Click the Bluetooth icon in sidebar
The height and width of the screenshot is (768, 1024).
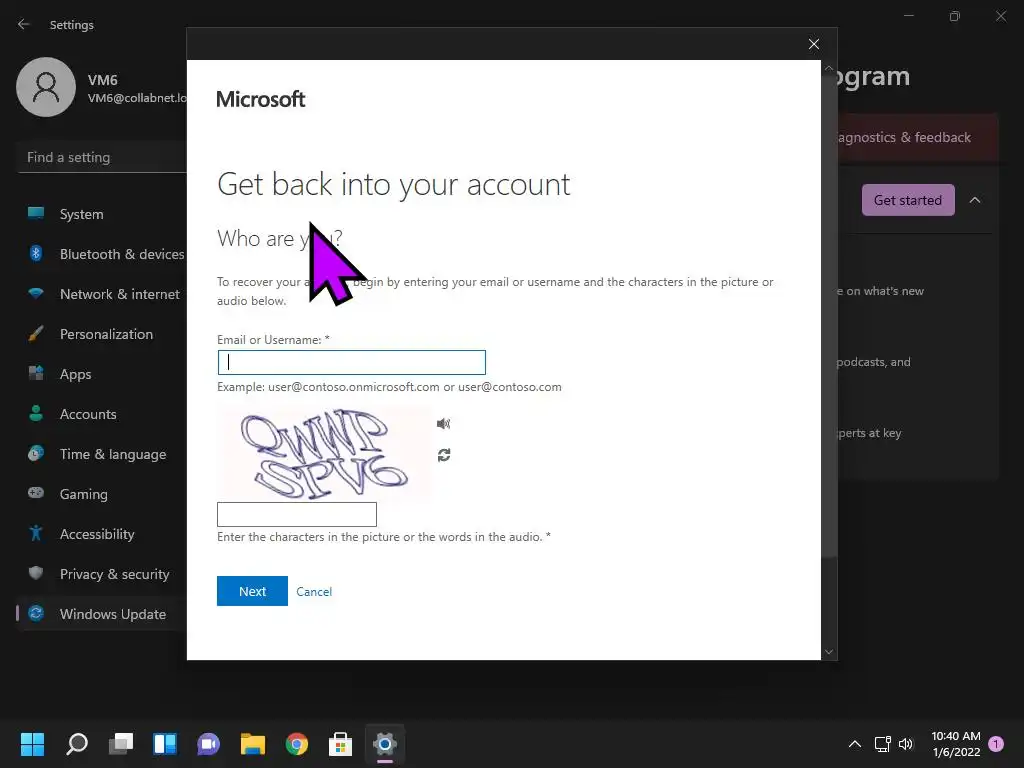pyautogui.click(x=36, y=253)
